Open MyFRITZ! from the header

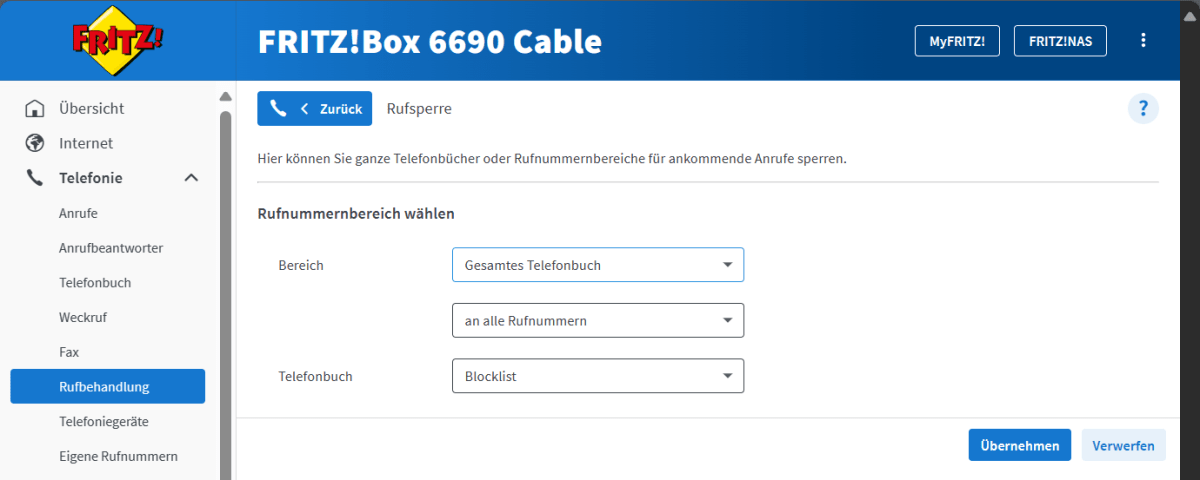[957, 41]
